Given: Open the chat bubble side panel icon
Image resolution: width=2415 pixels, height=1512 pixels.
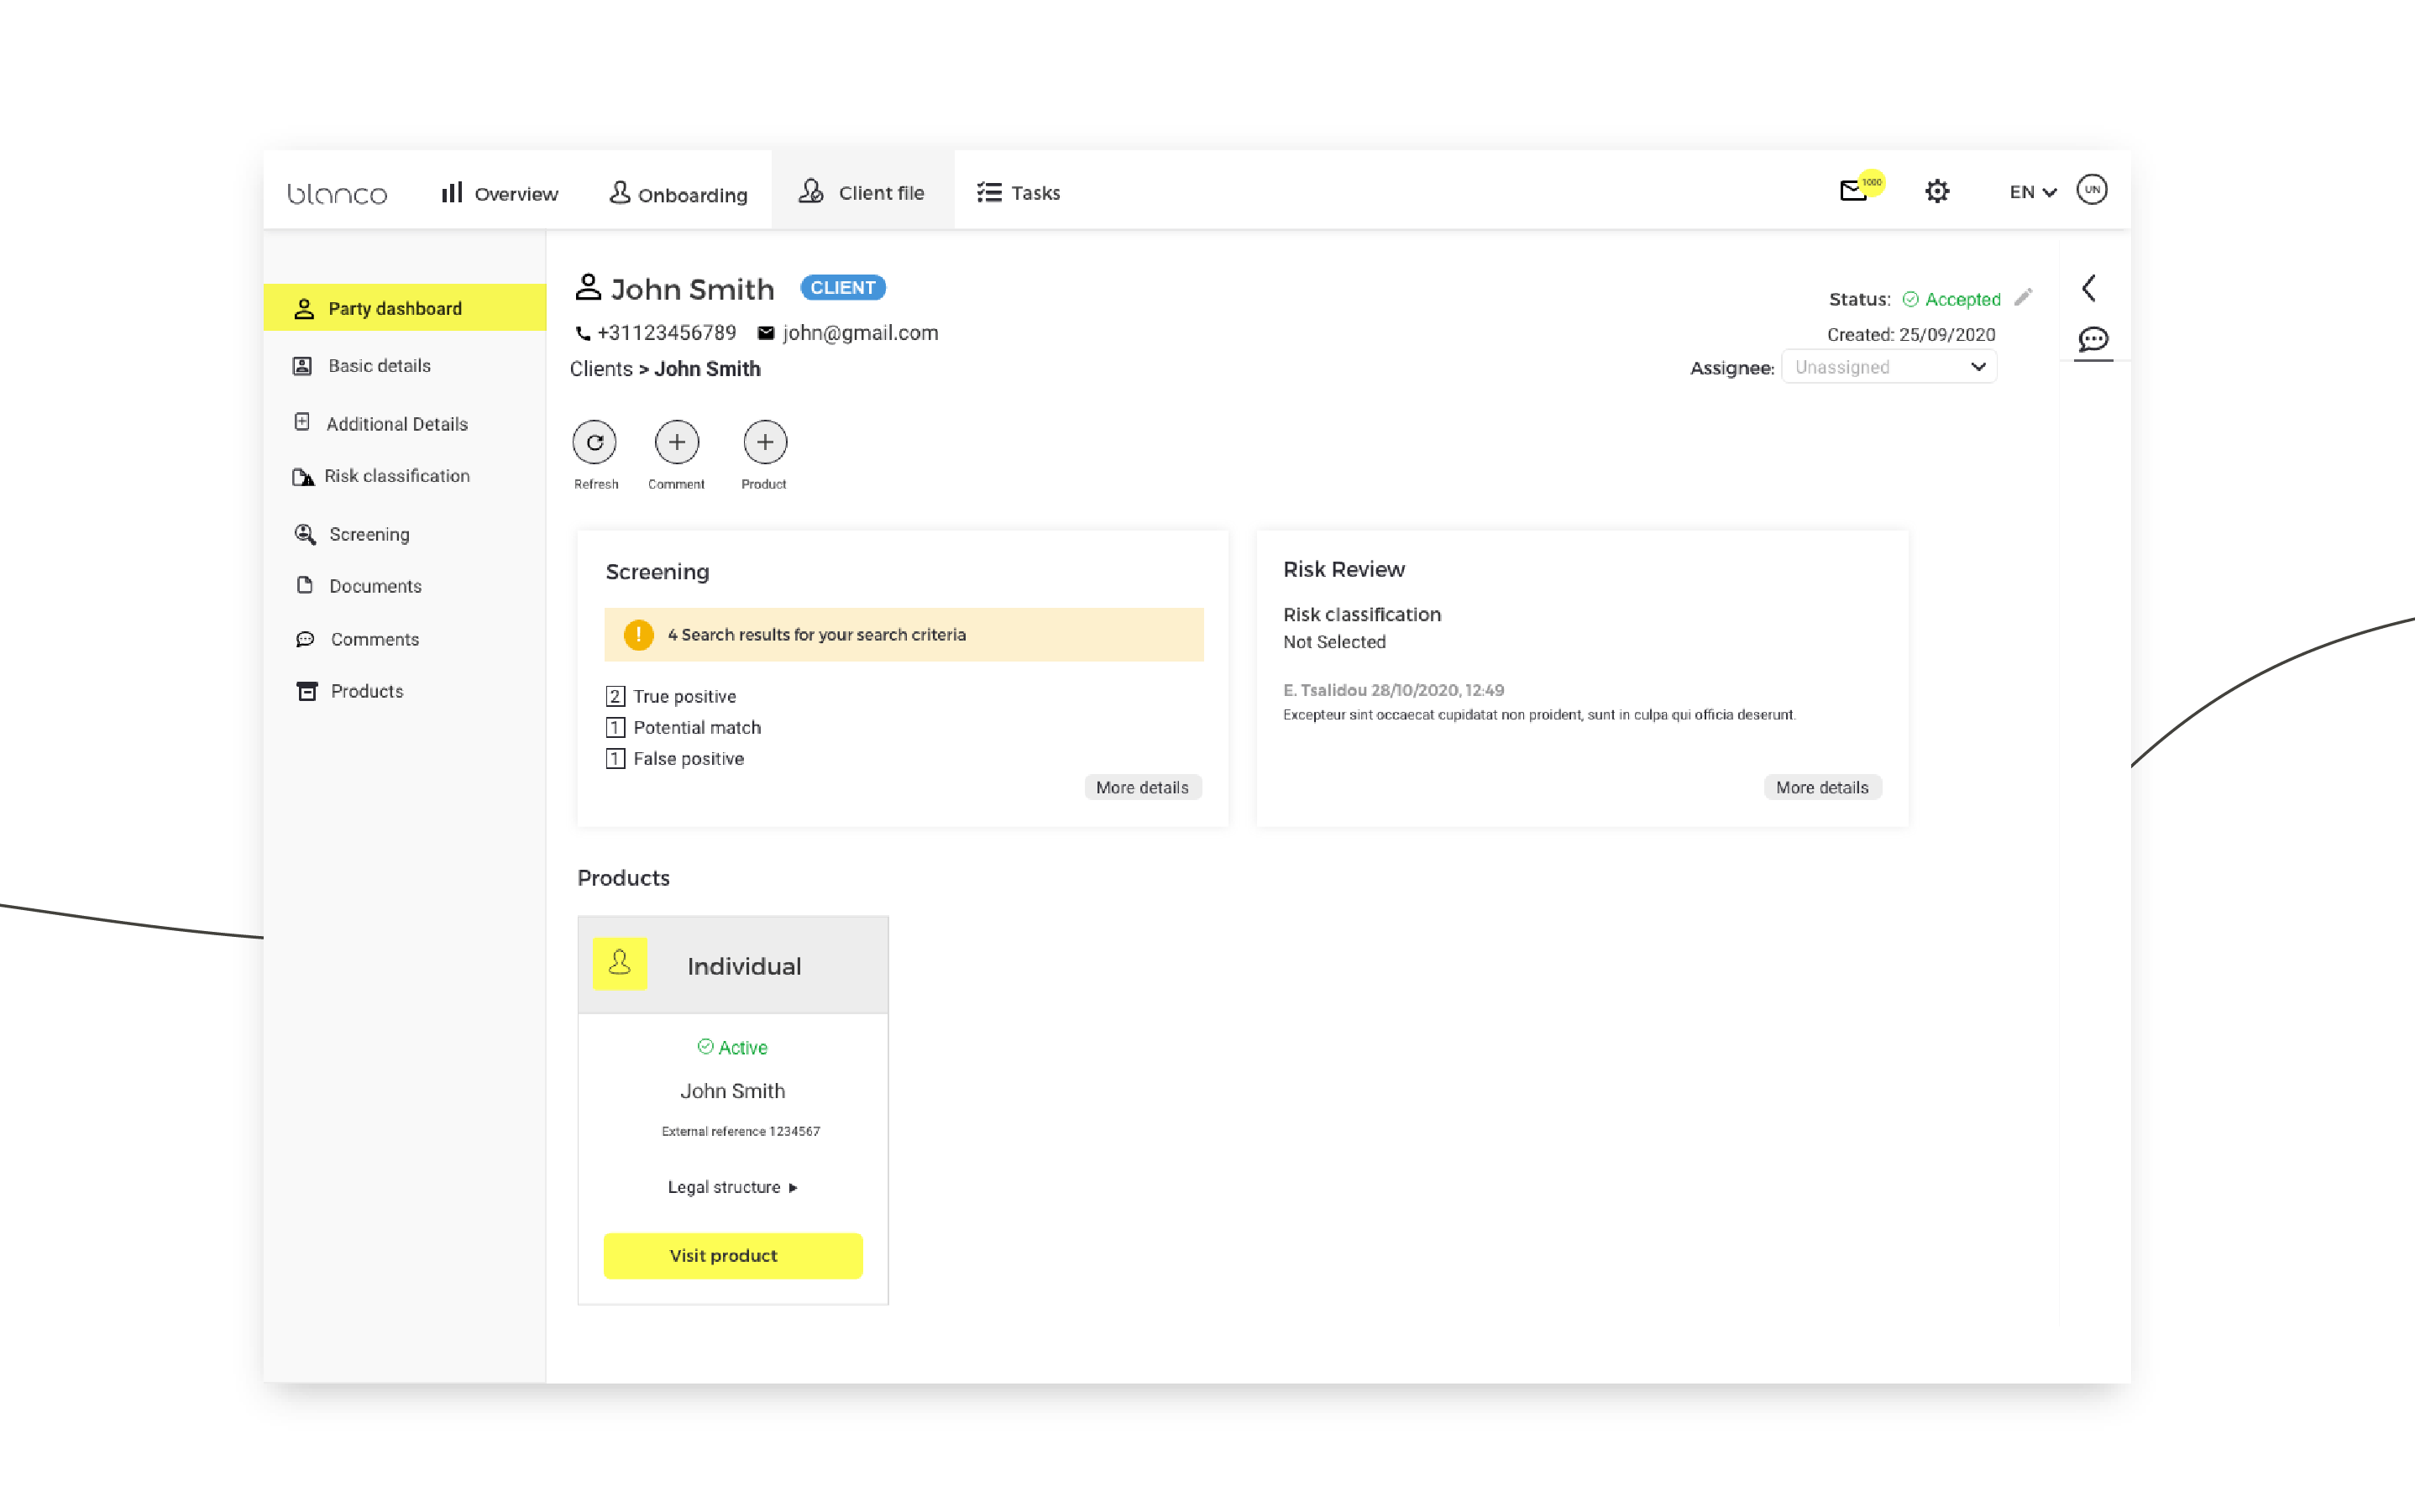Looking at the screenshot, I should click(2092, 339).
